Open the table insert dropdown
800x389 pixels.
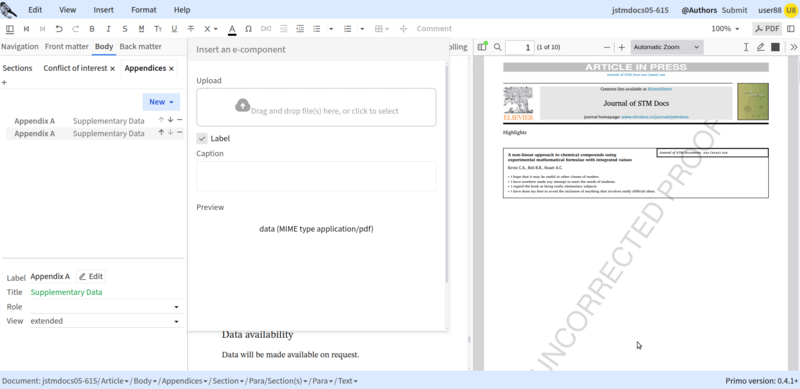(382, 29)
